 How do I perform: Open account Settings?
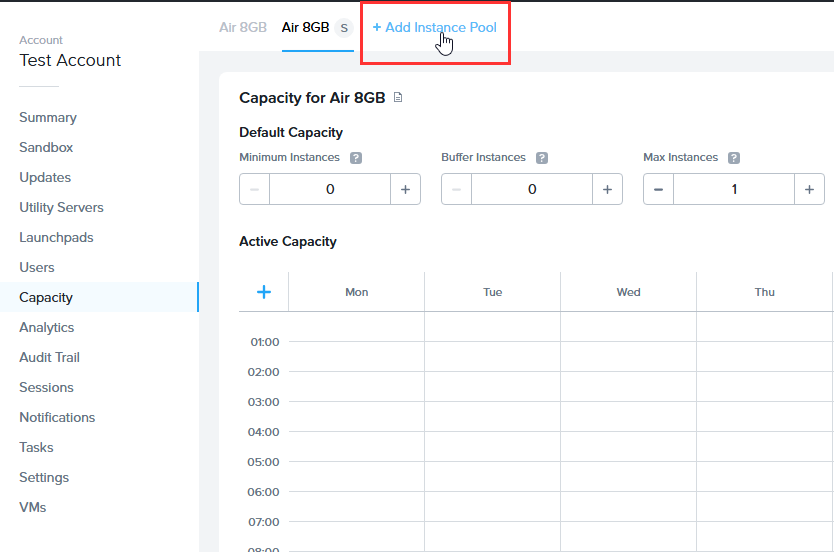click(x=44, y=478)
